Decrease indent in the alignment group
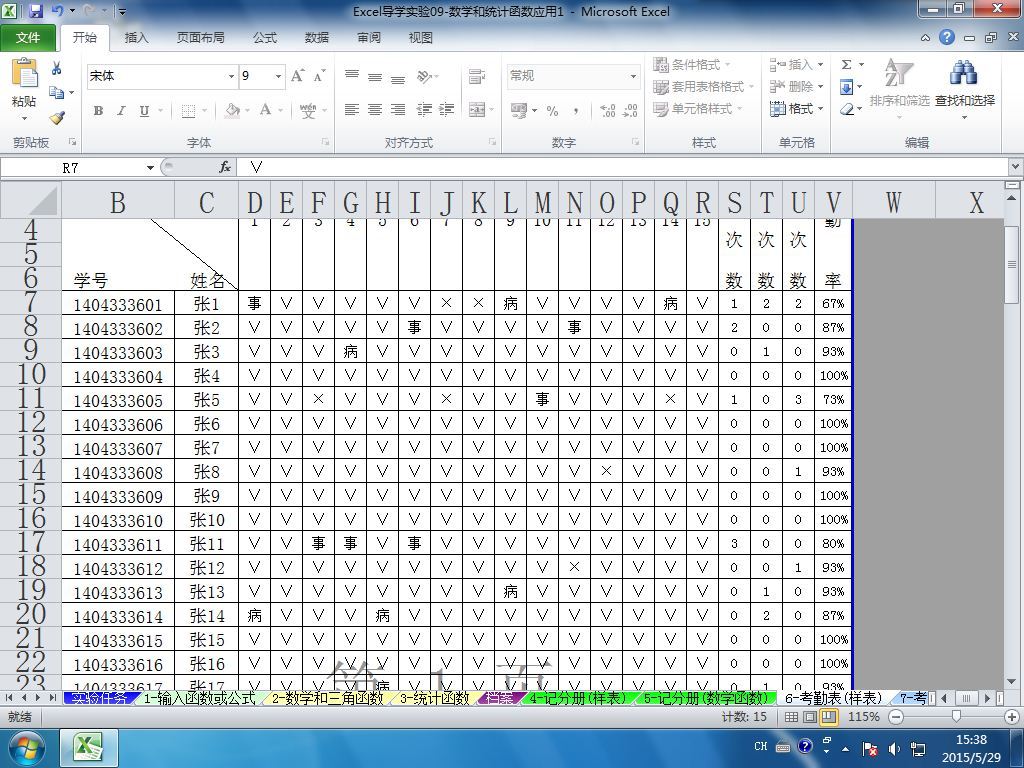This screenshot has height=768, width=1024. click(424, 110)
